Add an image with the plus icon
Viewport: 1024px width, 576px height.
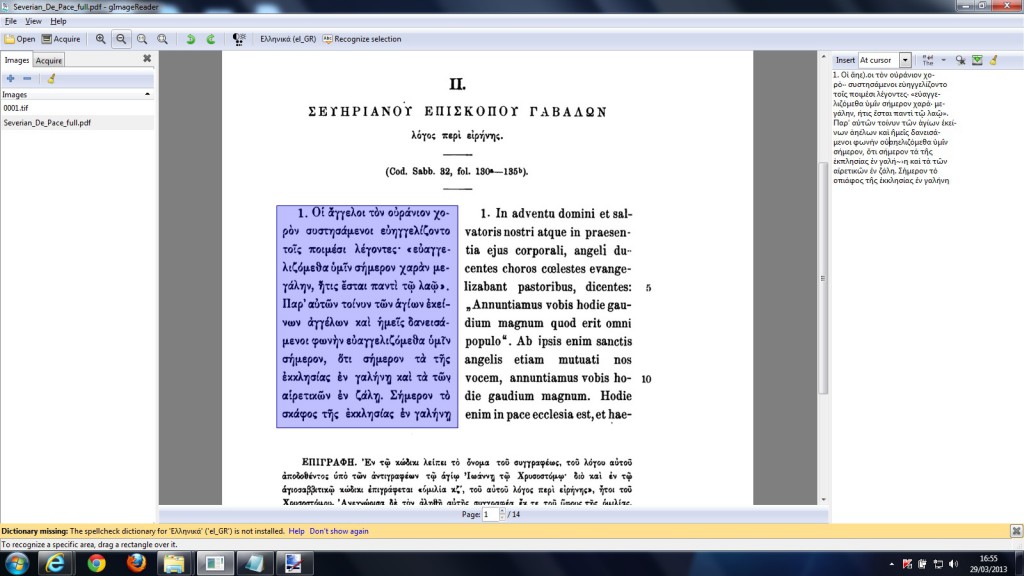[x=10, y=78]
